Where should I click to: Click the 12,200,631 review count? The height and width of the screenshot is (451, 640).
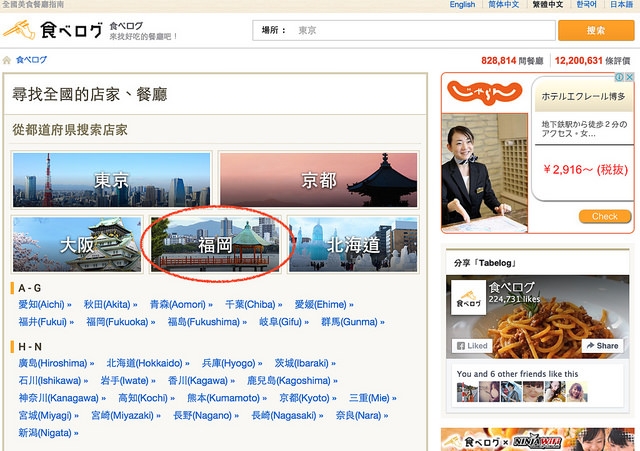[579, 61]
